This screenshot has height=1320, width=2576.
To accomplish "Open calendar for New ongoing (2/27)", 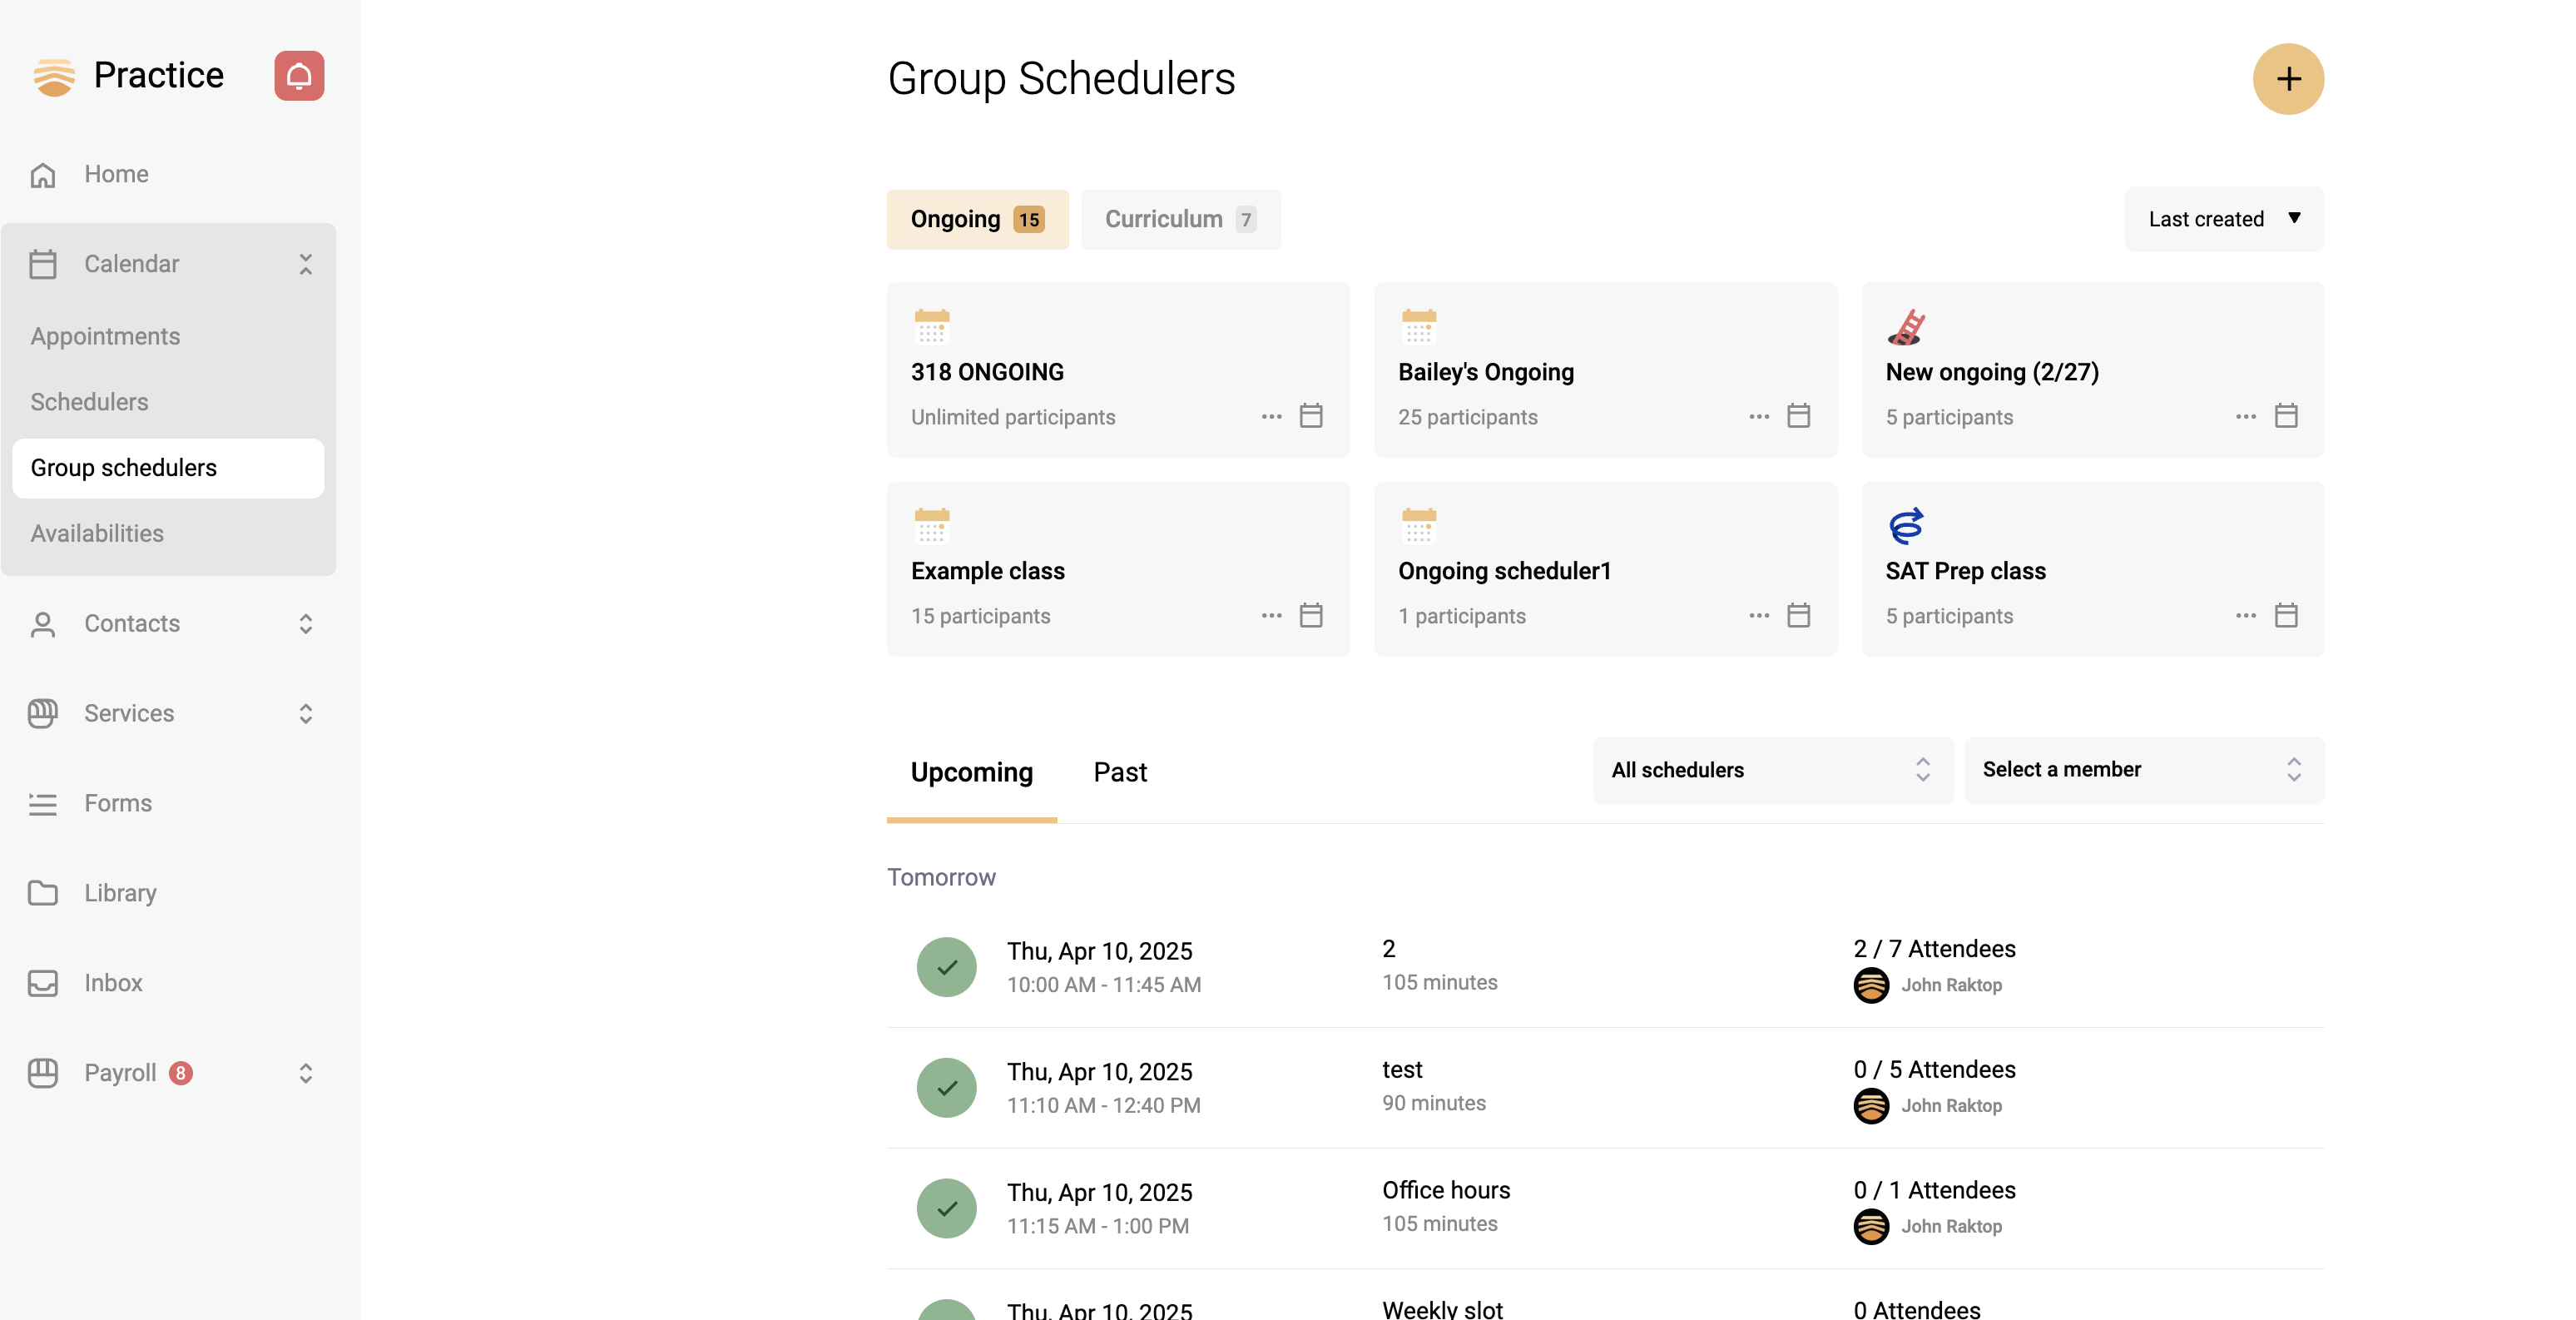I will tap(2286, 416).
